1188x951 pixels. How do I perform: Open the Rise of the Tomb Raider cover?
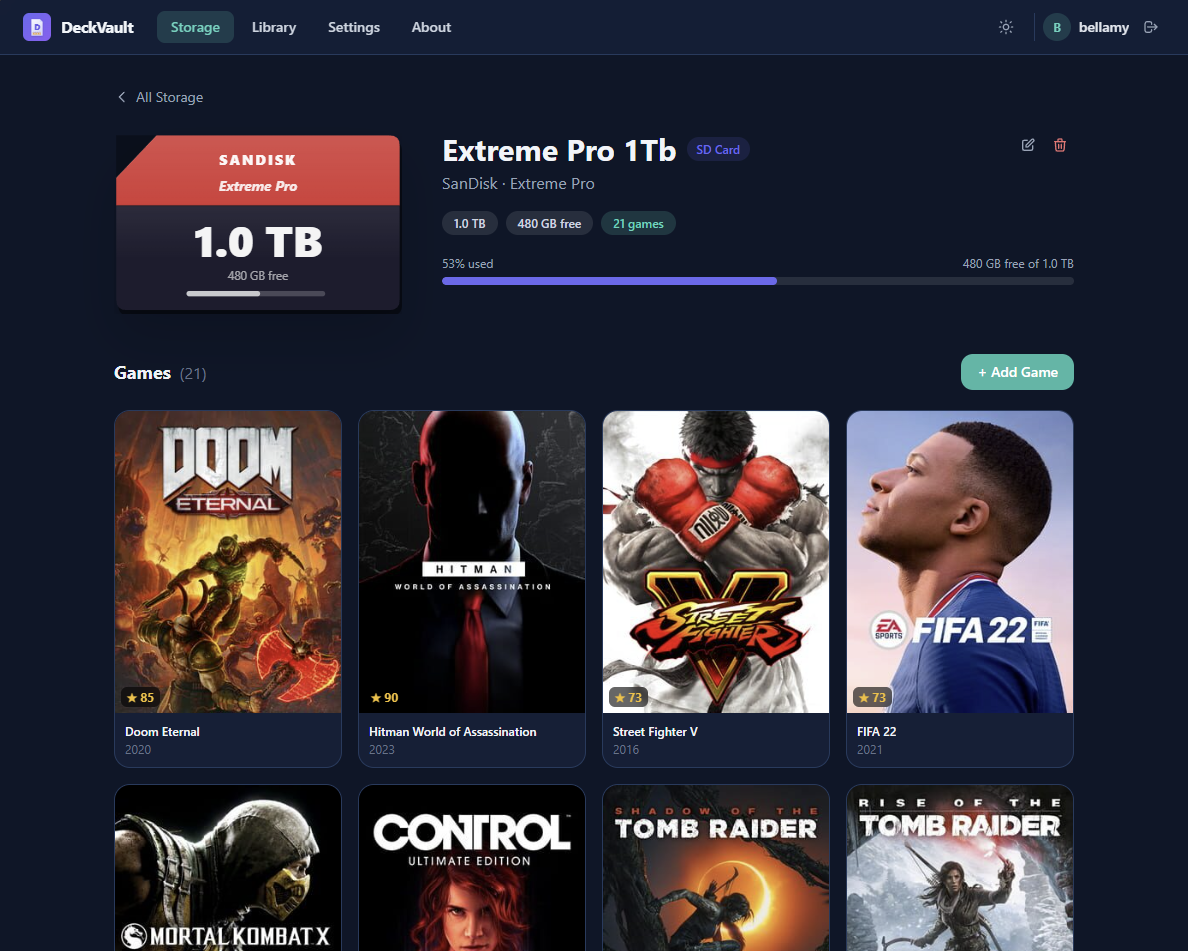pos(960,868)
